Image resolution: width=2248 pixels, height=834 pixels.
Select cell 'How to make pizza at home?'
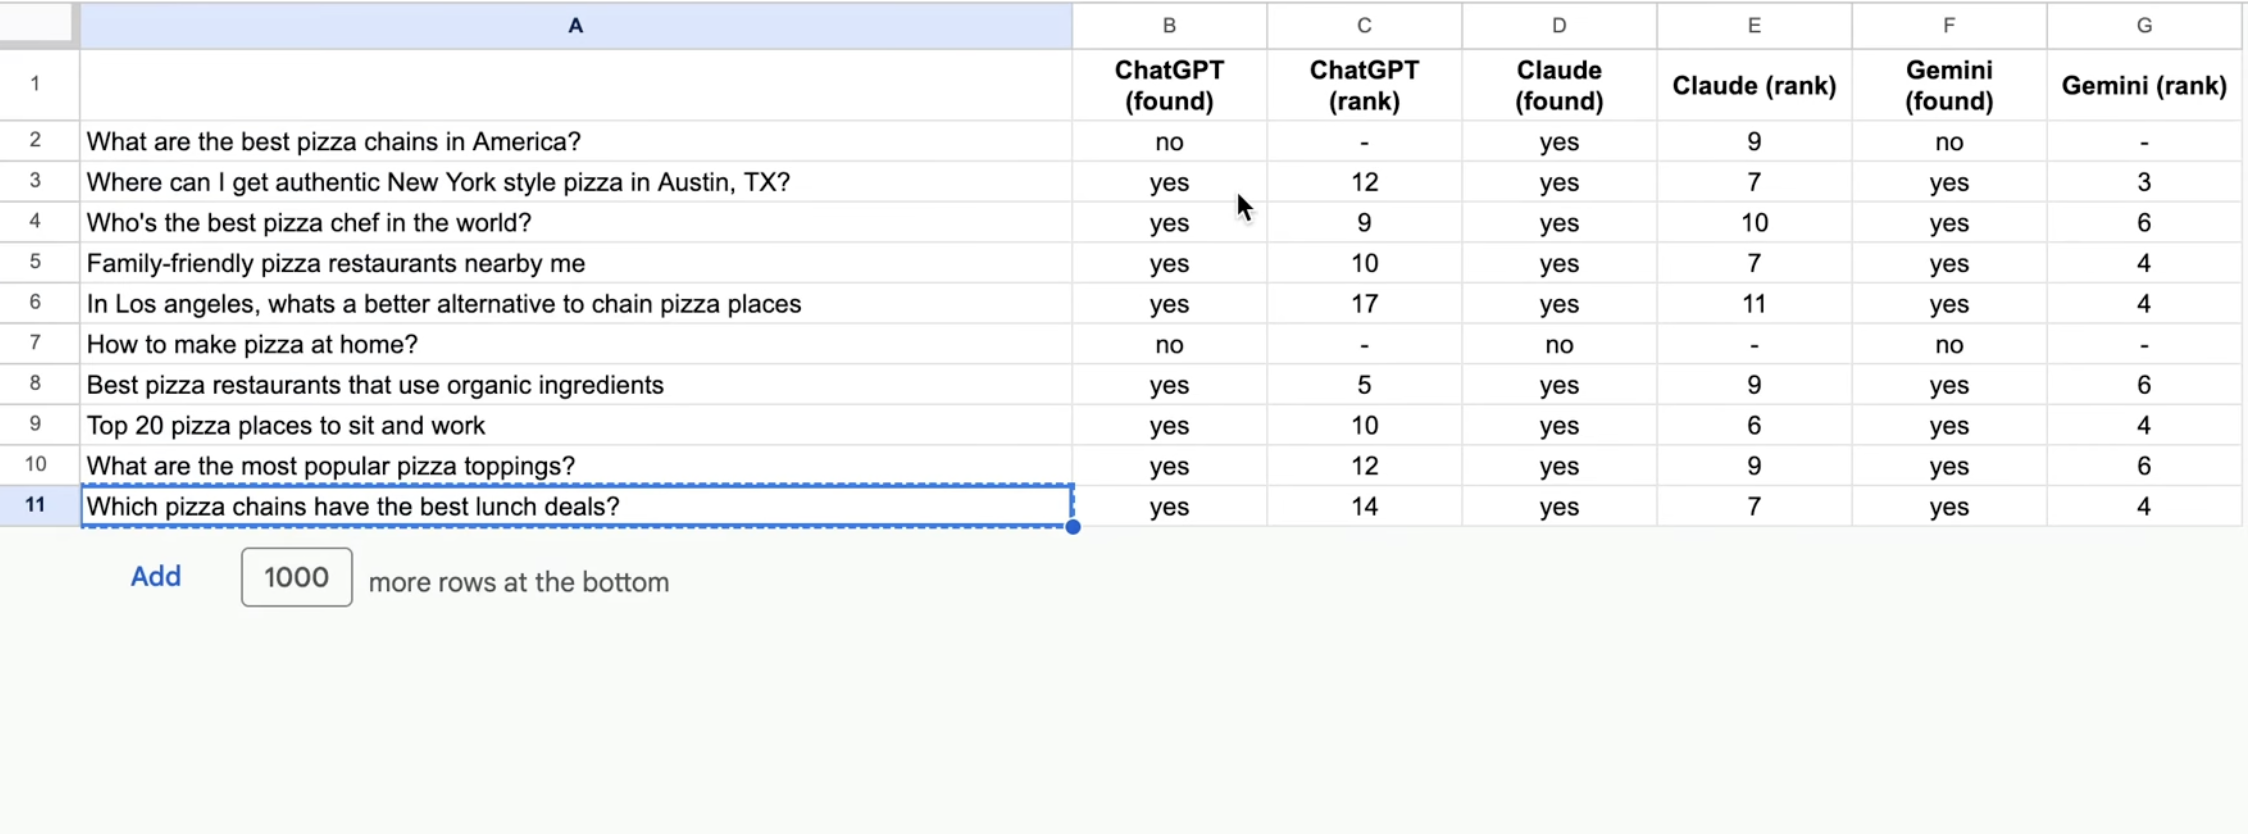coord(252,345)
